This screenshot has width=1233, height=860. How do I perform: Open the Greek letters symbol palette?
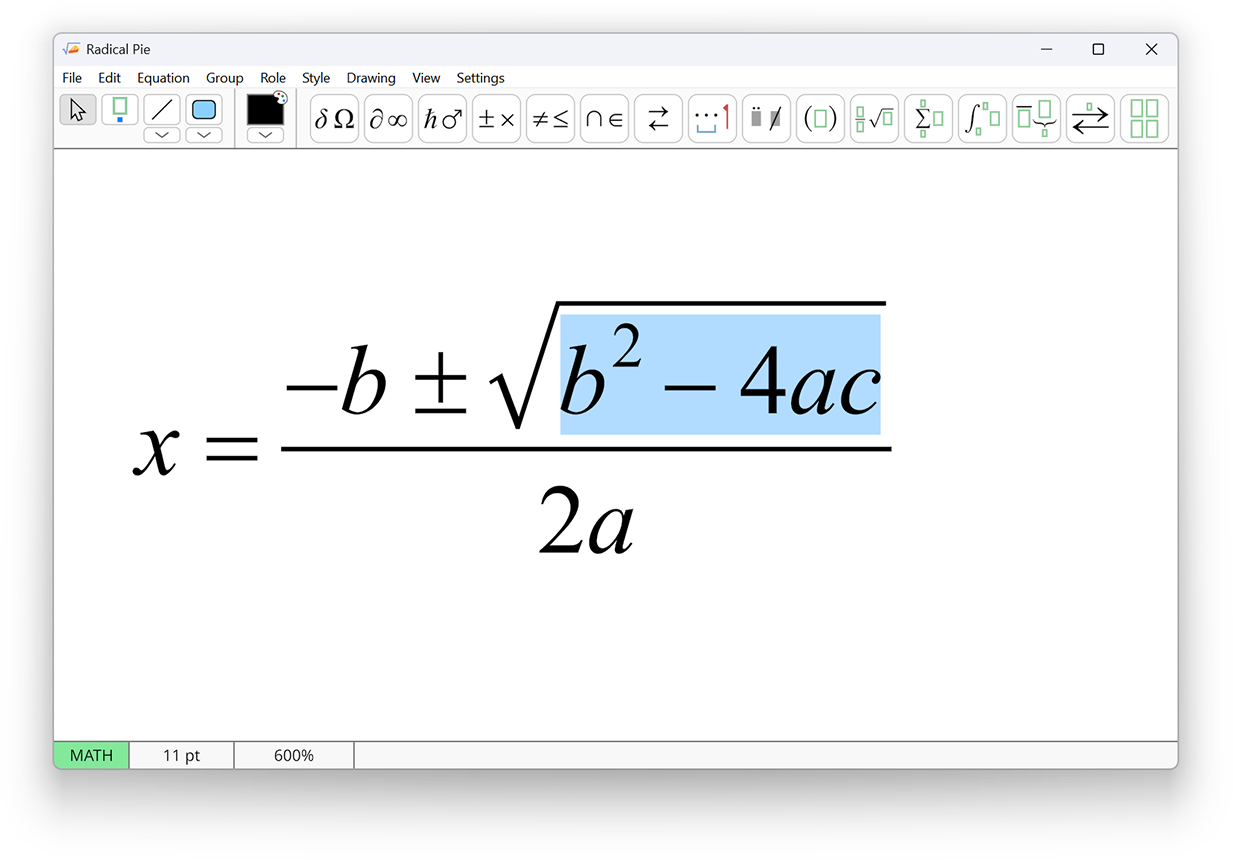pyautogui.click(x=334, y=118)
